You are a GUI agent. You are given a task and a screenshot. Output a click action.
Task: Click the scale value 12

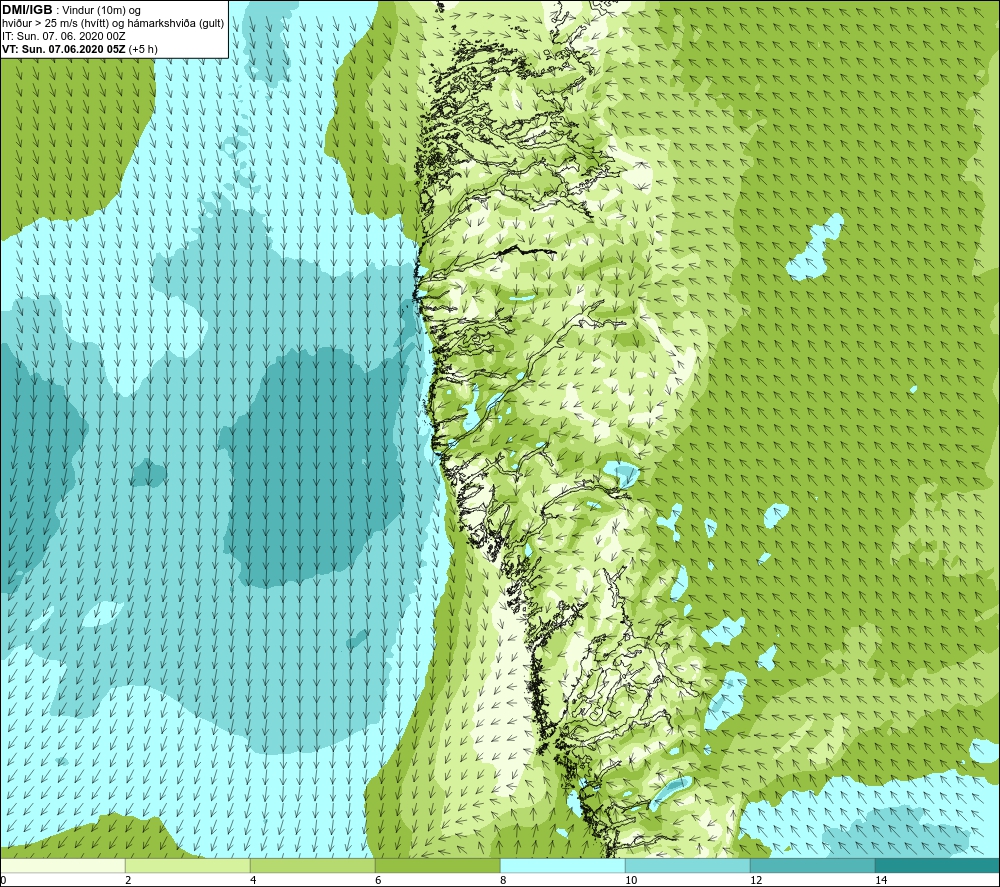756,880
